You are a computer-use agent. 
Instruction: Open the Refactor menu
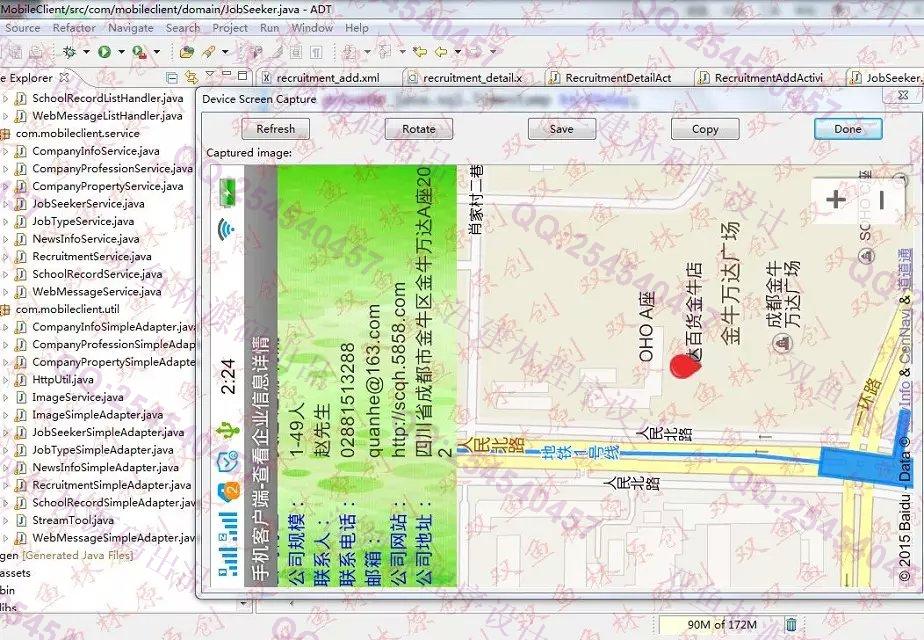pyautogui.click(x=74, y=28)
